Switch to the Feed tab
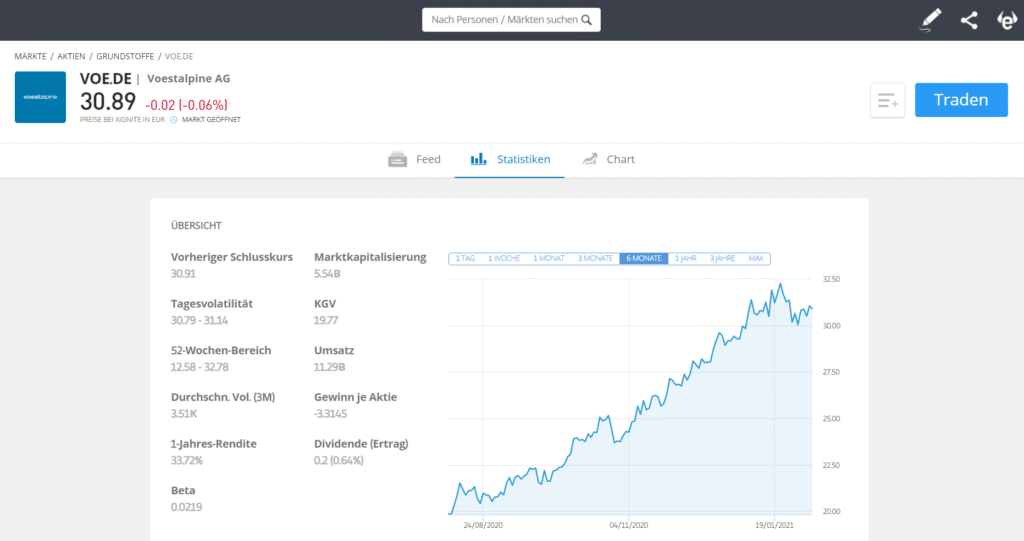1024x541 pixels. pos(414,159)
